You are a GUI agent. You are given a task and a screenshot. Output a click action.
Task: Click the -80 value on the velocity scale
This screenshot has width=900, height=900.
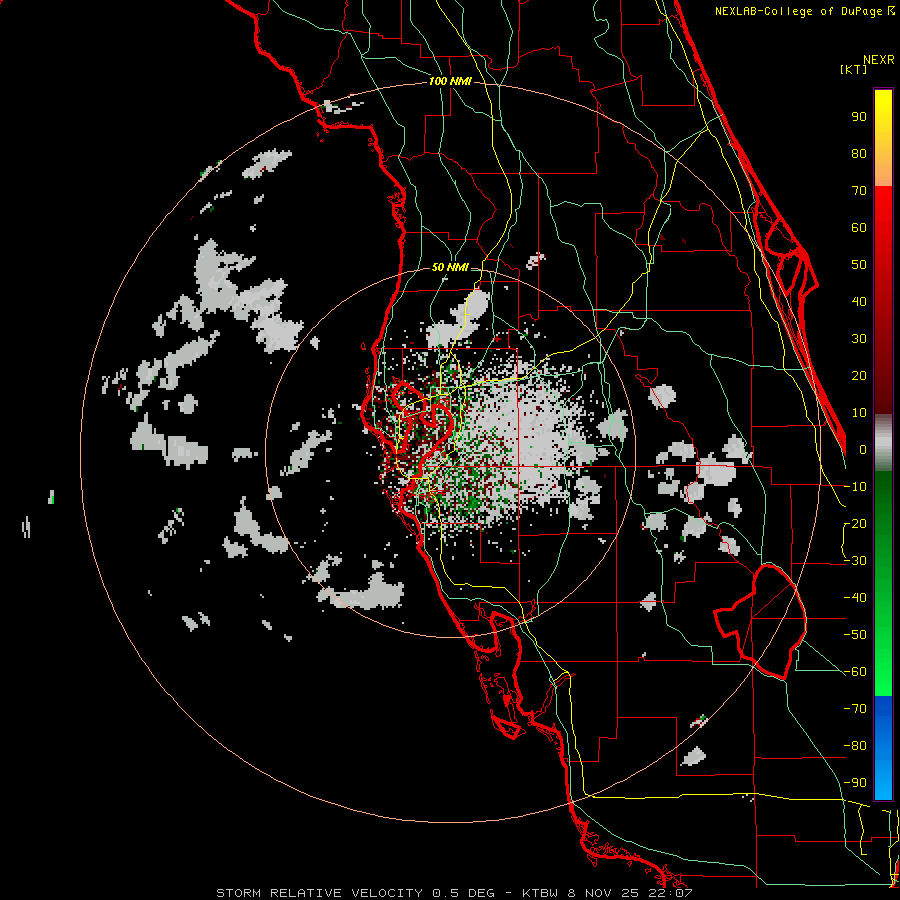pyautogui.click(x=855, y=746)
